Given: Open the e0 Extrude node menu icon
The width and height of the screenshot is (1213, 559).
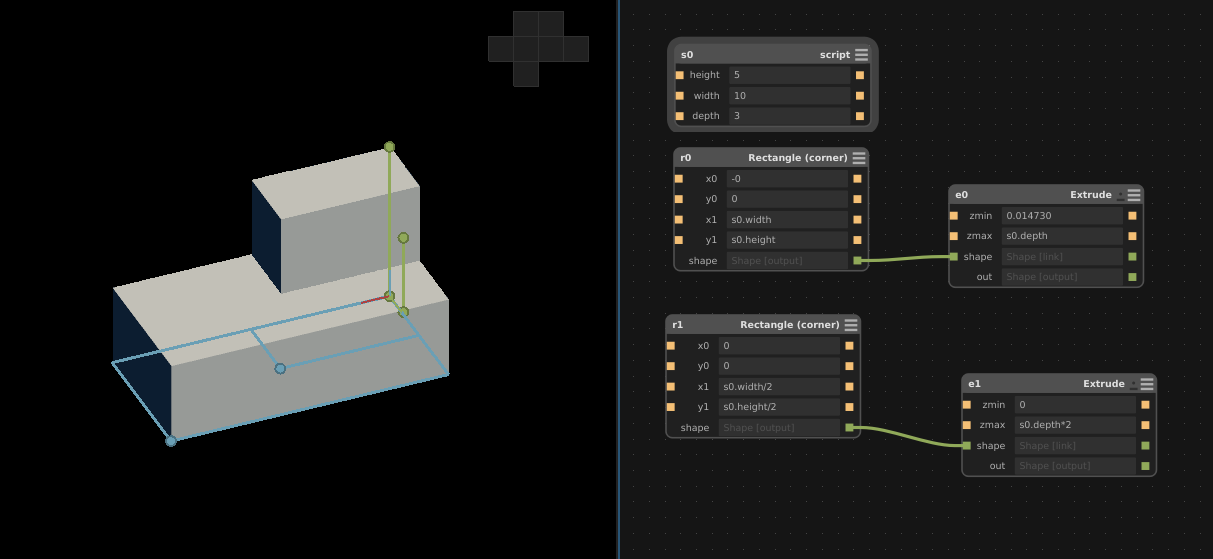Looking at the screenshot, I should [1134, 195].
